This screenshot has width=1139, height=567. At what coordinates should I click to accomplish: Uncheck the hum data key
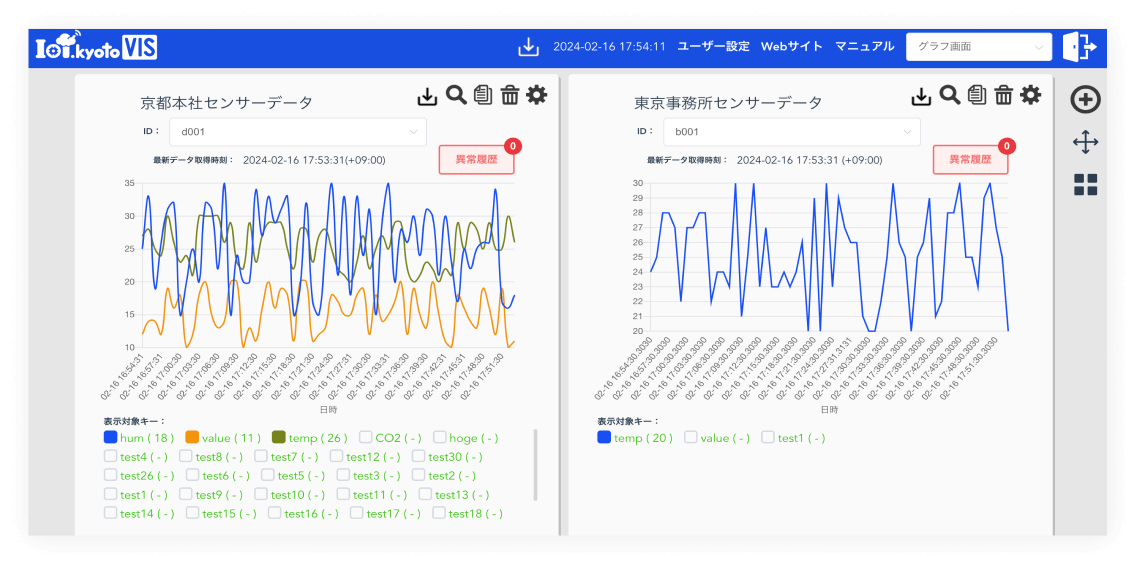[111, 437]
